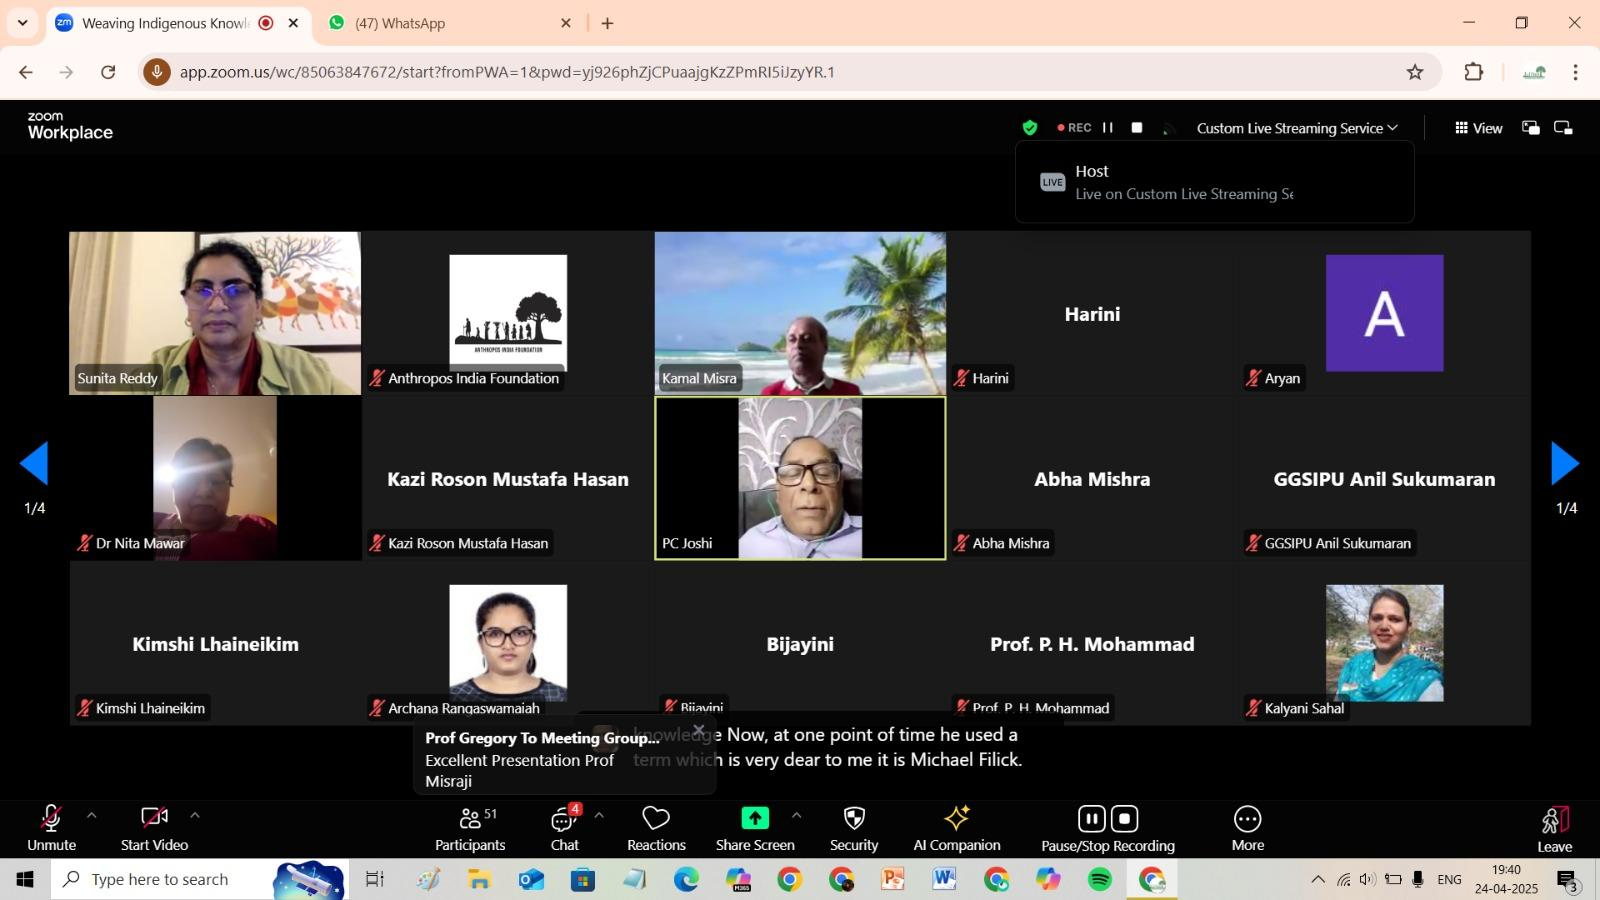This screenshot has height=900, width=1600.
Task: Select PC Joshi's video tile
Action: coord(800,478)
